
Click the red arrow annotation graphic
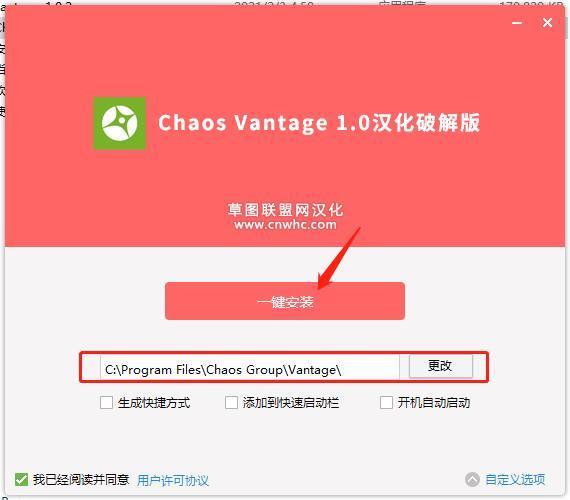click(339, 257)
